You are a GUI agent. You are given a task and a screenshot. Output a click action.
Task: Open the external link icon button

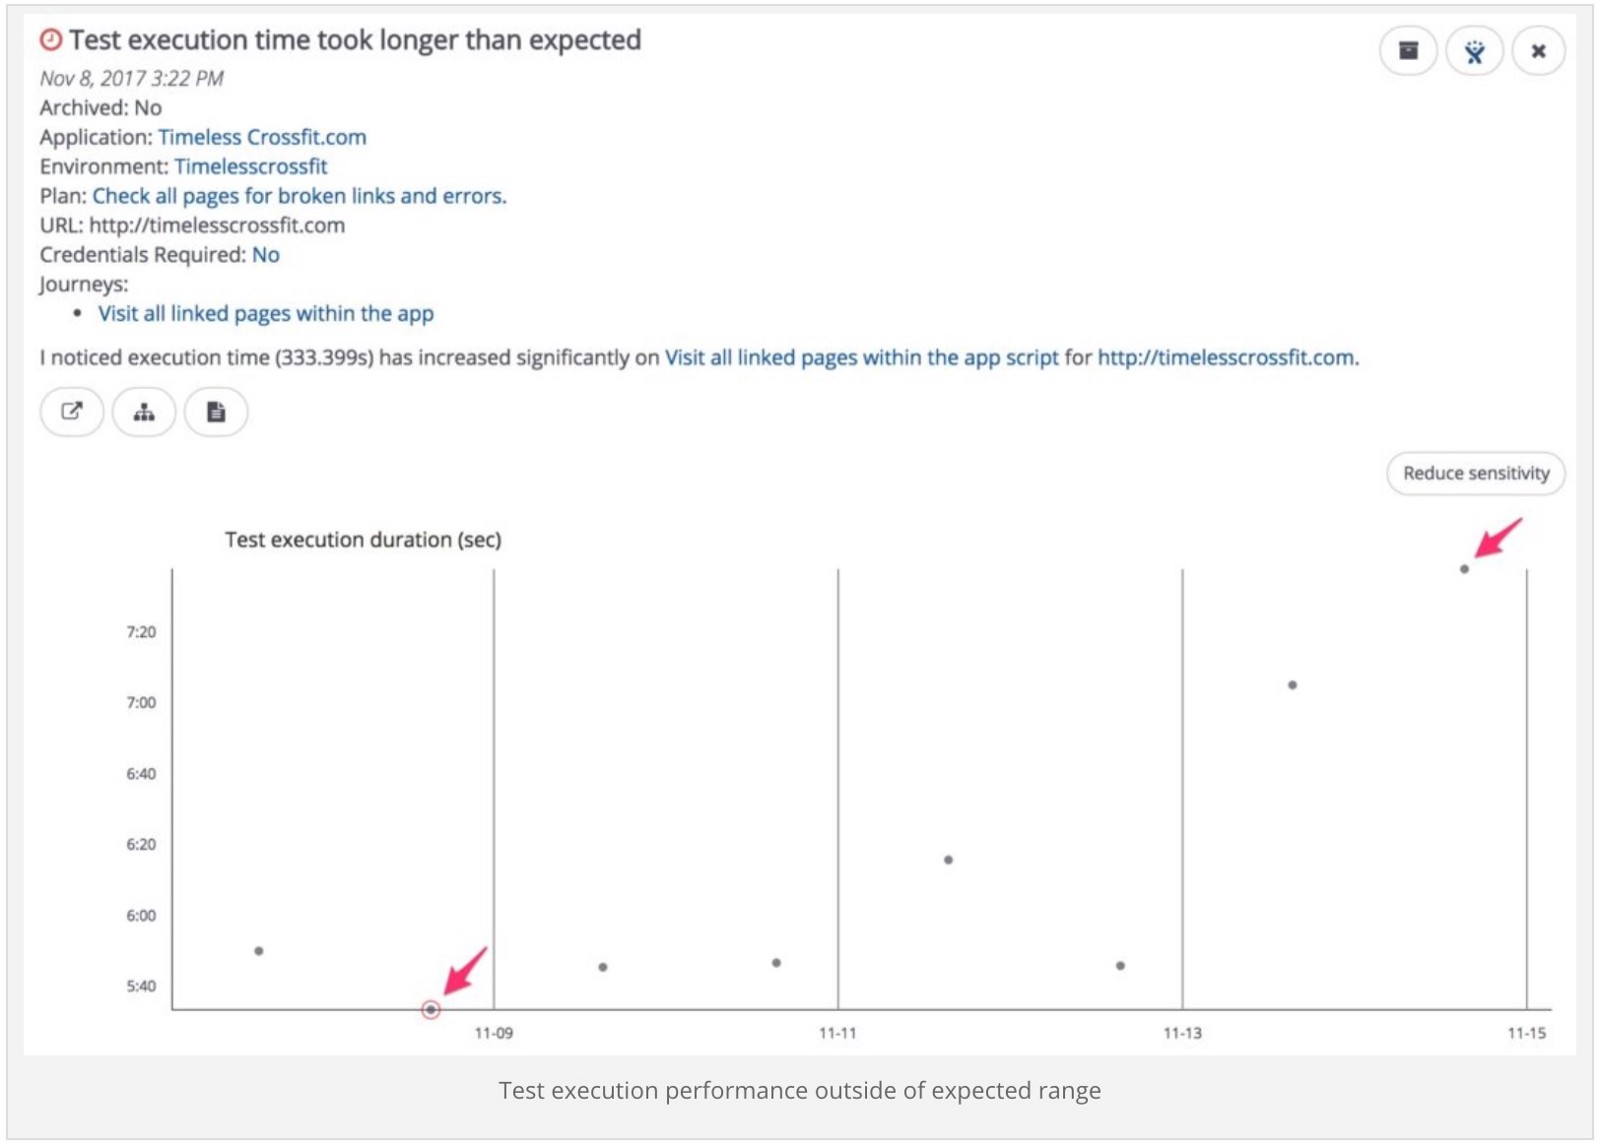click(x=72, y=412)
